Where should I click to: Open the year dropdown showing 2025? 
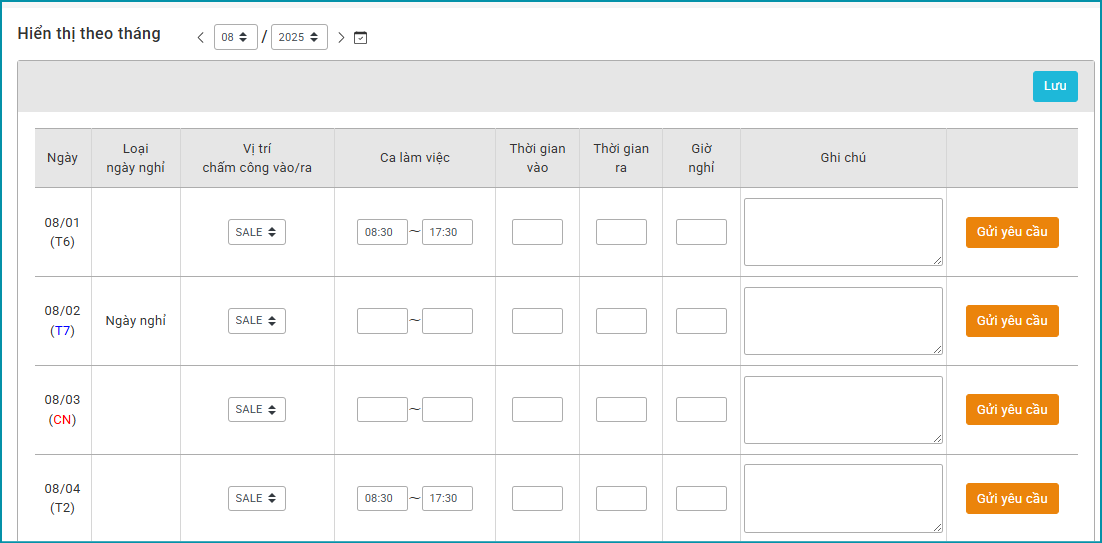point(299,37)
